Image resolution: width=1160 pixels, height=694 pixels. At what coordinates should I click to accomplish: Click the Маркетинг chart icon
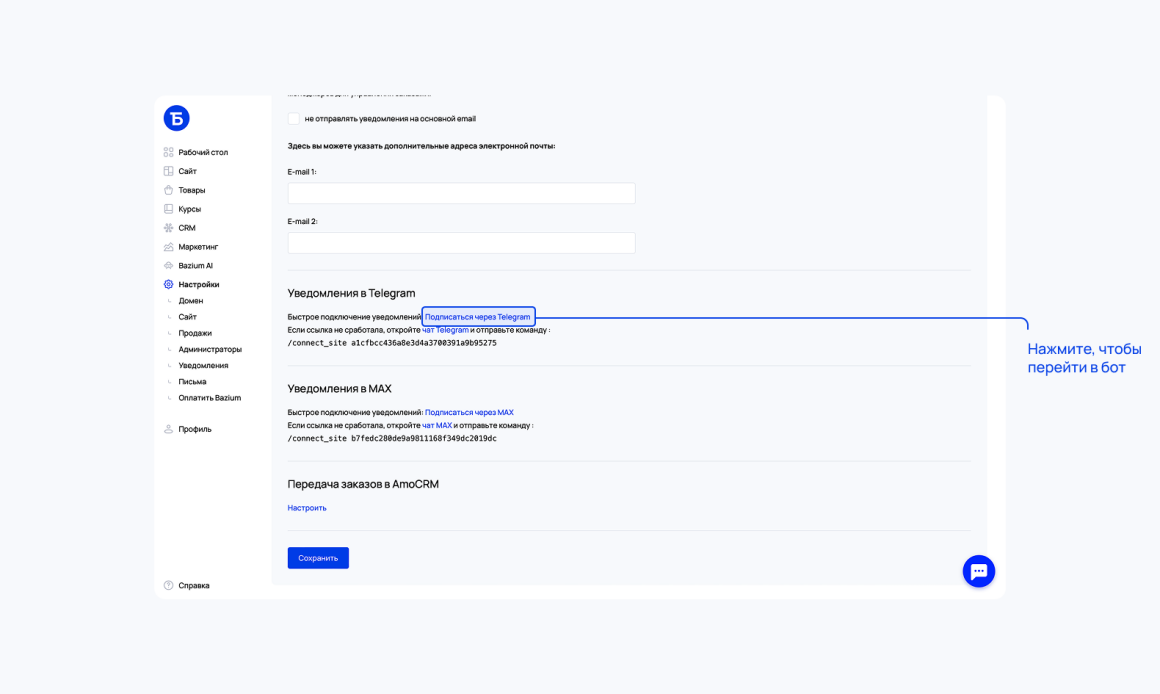click(169, 246)
